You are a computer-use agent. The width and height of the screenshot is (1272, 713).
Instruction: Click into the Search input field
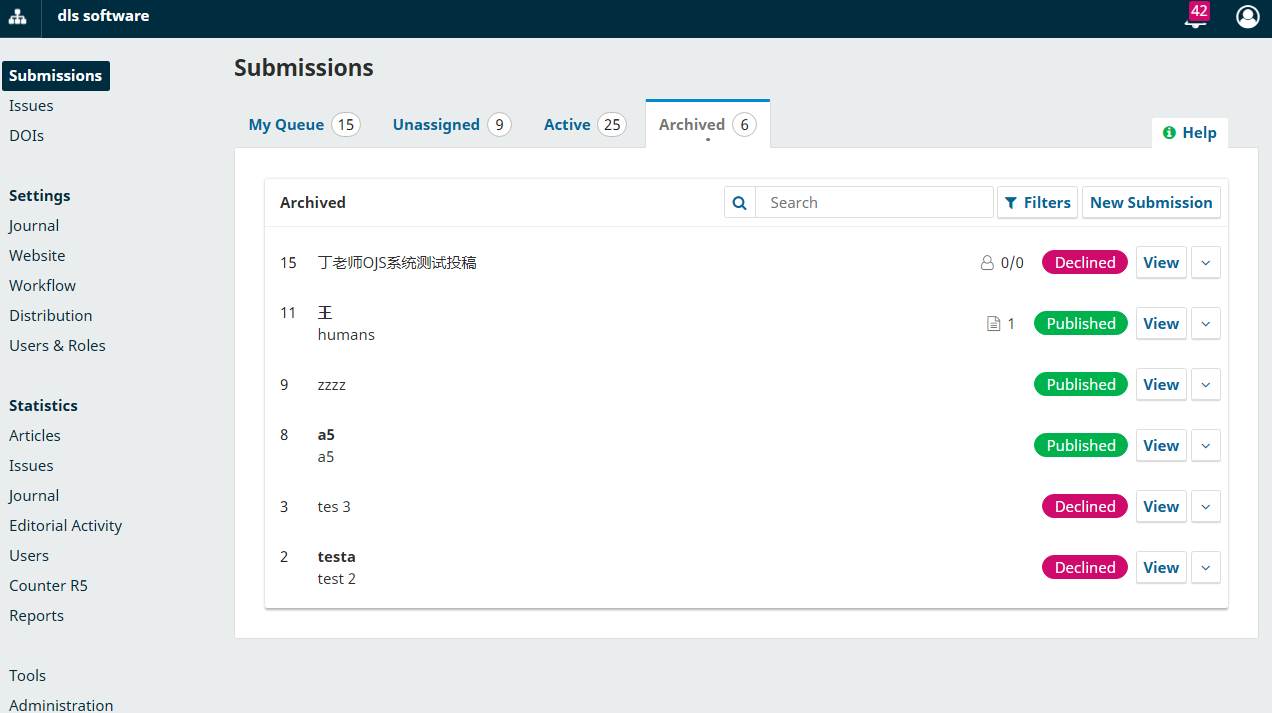pyautogui.click(x=873, y=203)
